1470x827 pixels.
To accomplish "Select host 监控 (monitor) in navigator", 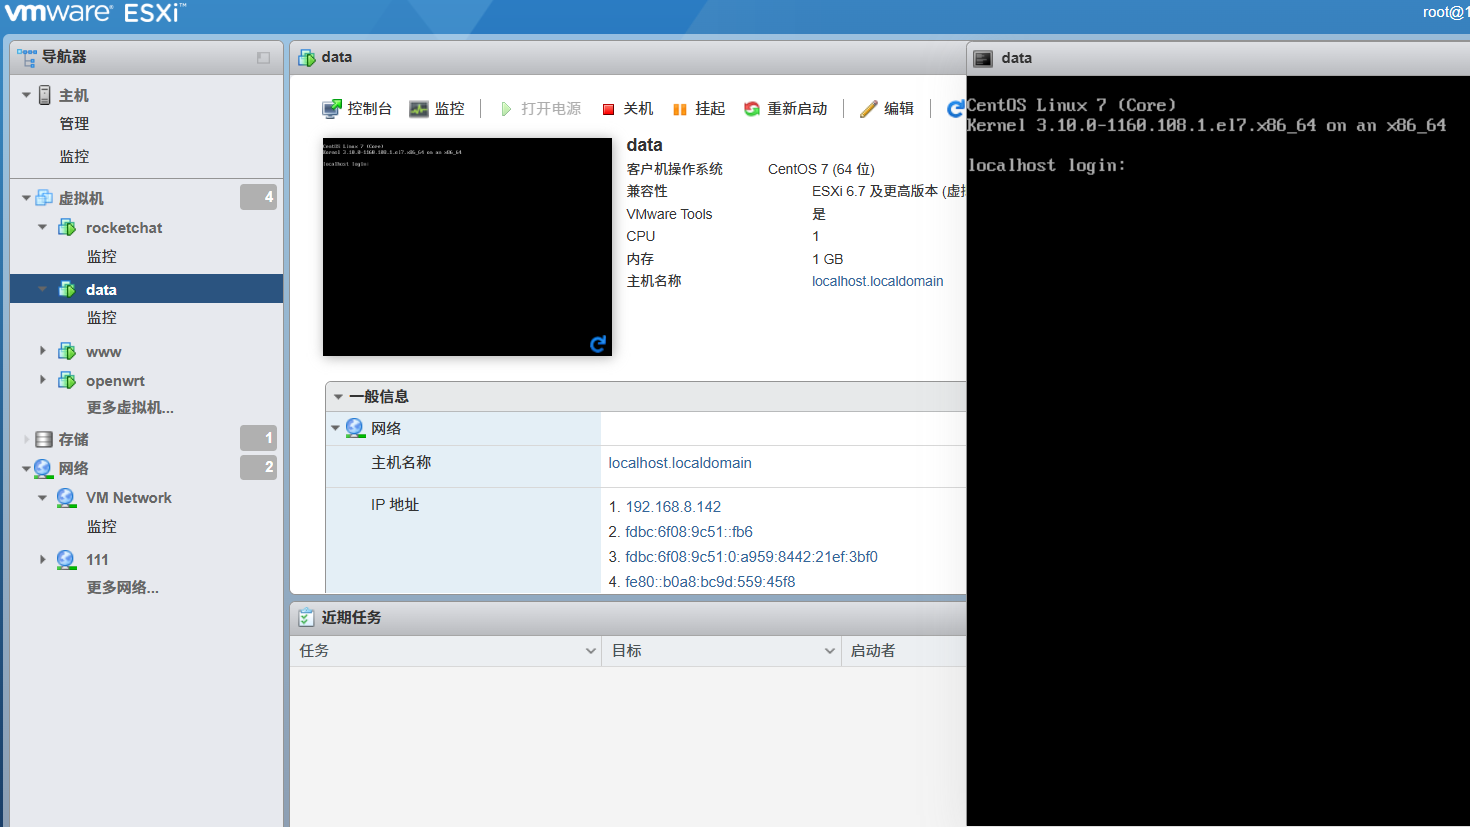I will pos(74,157).
